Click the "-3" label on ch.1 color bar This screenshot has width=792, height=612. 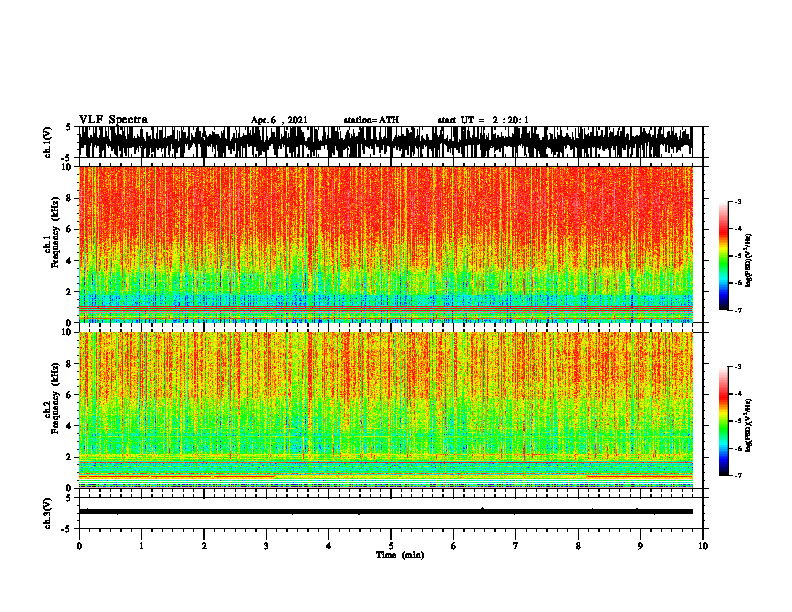coord(738,202)
